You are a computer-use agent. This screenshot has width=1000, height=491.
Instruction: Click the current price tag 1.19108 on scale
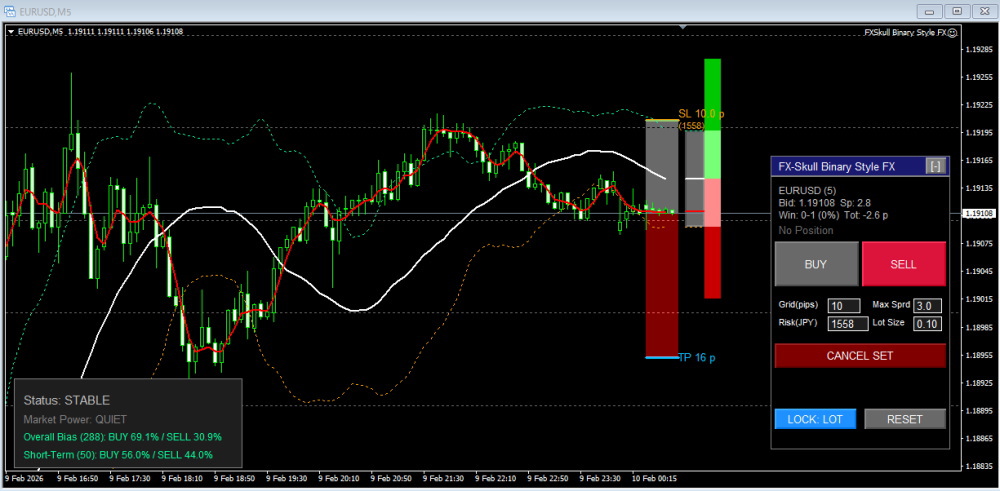click(977, 213)
